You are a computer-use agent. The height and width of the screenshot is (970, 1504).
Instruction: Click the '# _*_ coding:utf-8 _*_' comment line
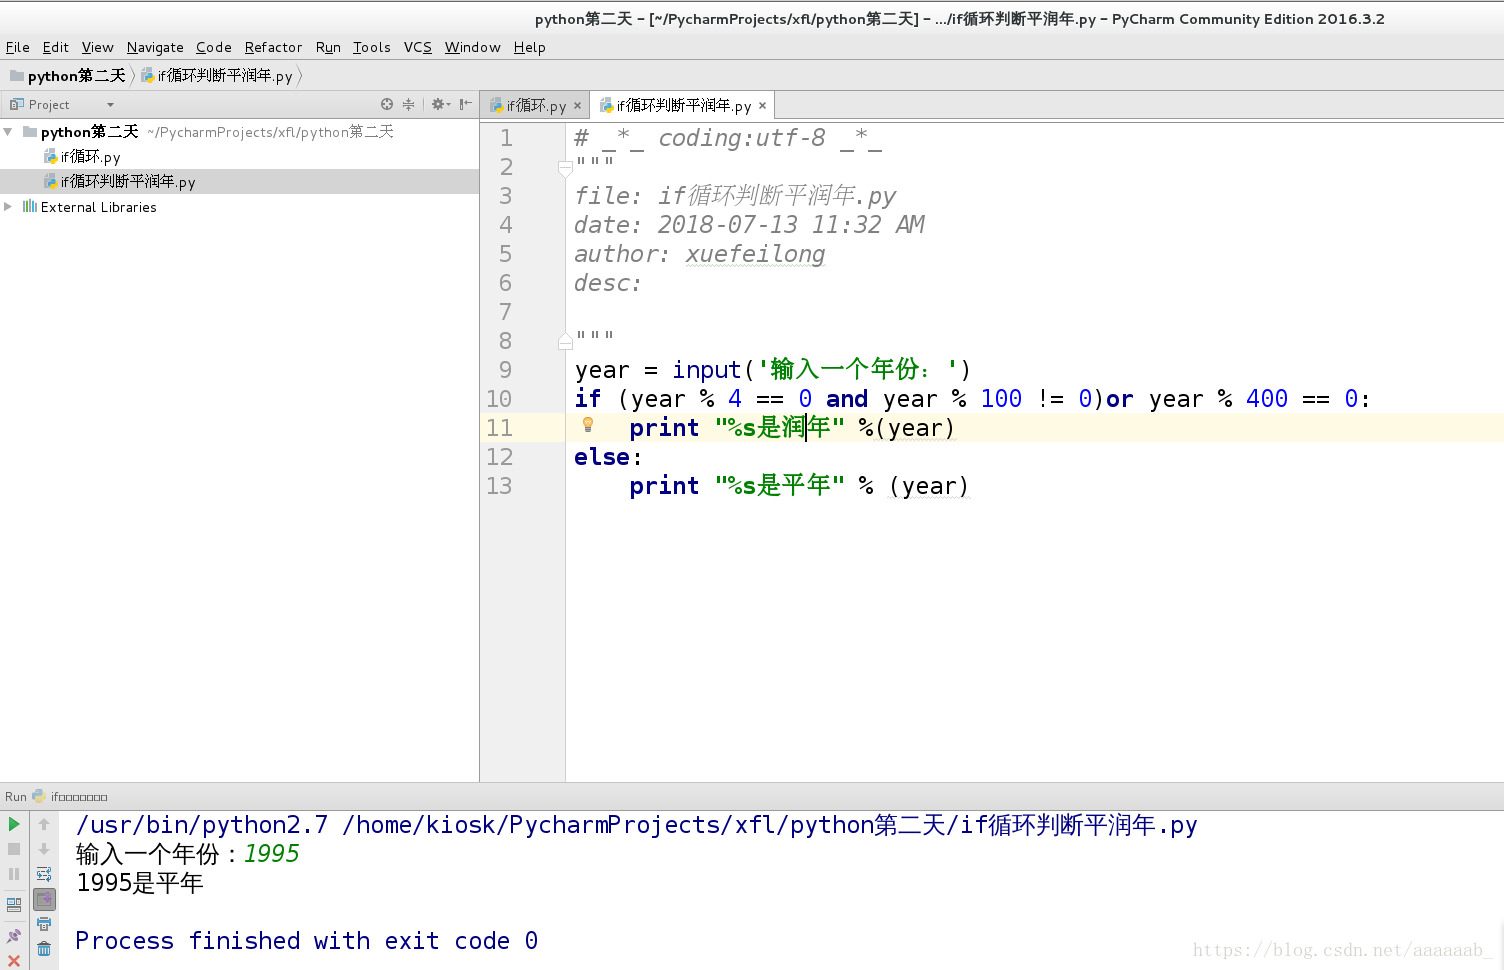pos(728,138)
